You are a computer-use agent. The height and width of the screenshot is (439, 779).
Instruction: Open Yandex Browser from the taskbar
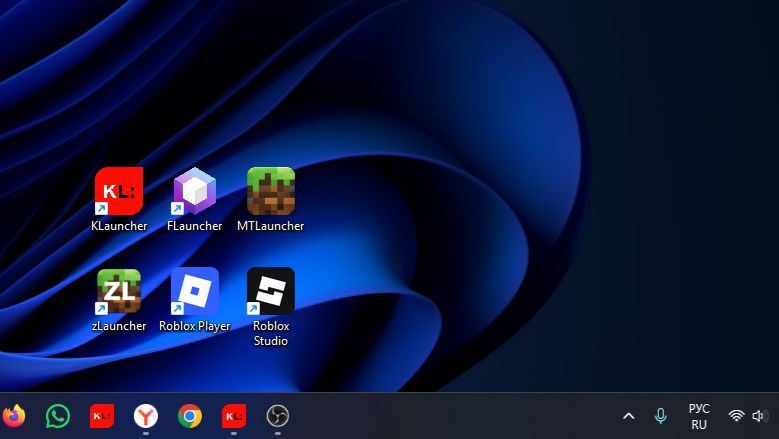[146, 416]
